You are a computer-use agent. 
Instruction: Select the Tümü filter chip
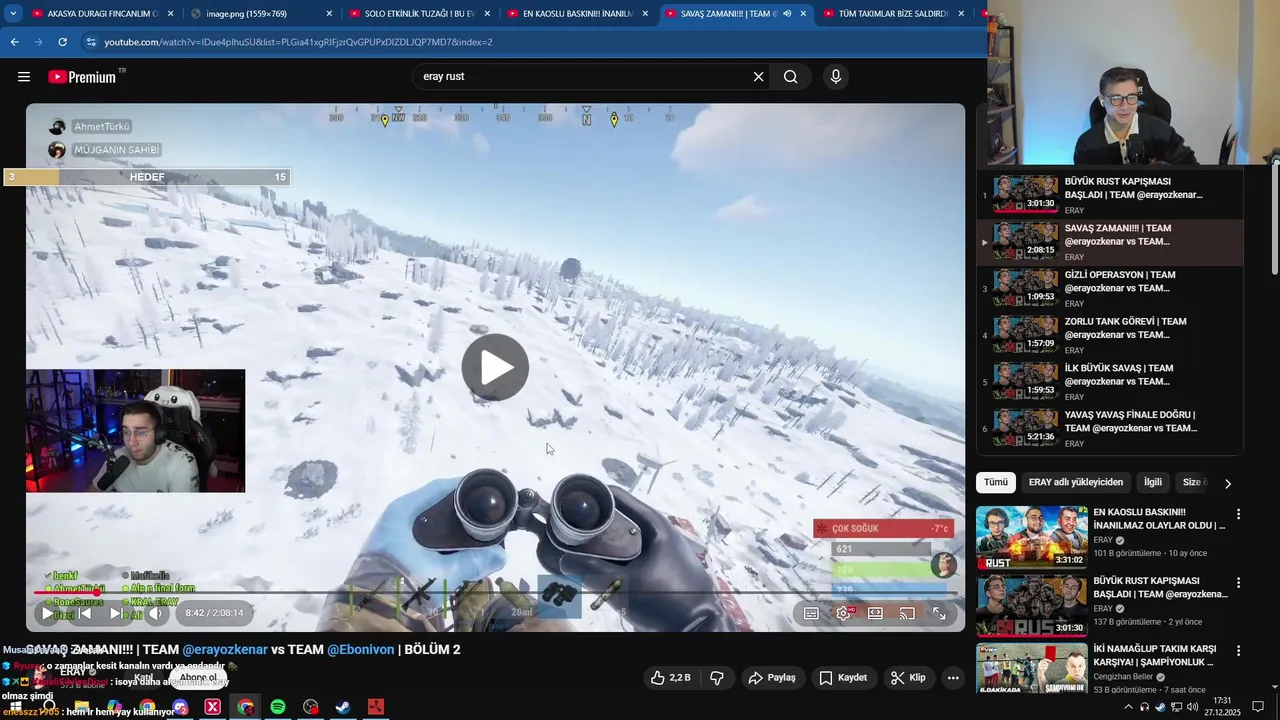coord(996,482)
